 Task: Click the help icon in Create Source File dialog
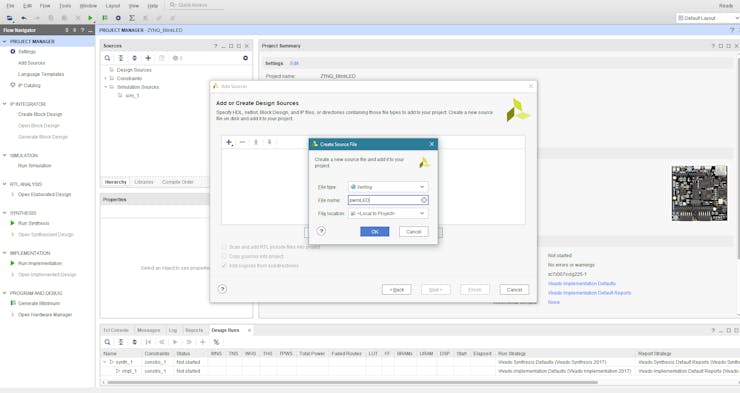tap(321, 231)
